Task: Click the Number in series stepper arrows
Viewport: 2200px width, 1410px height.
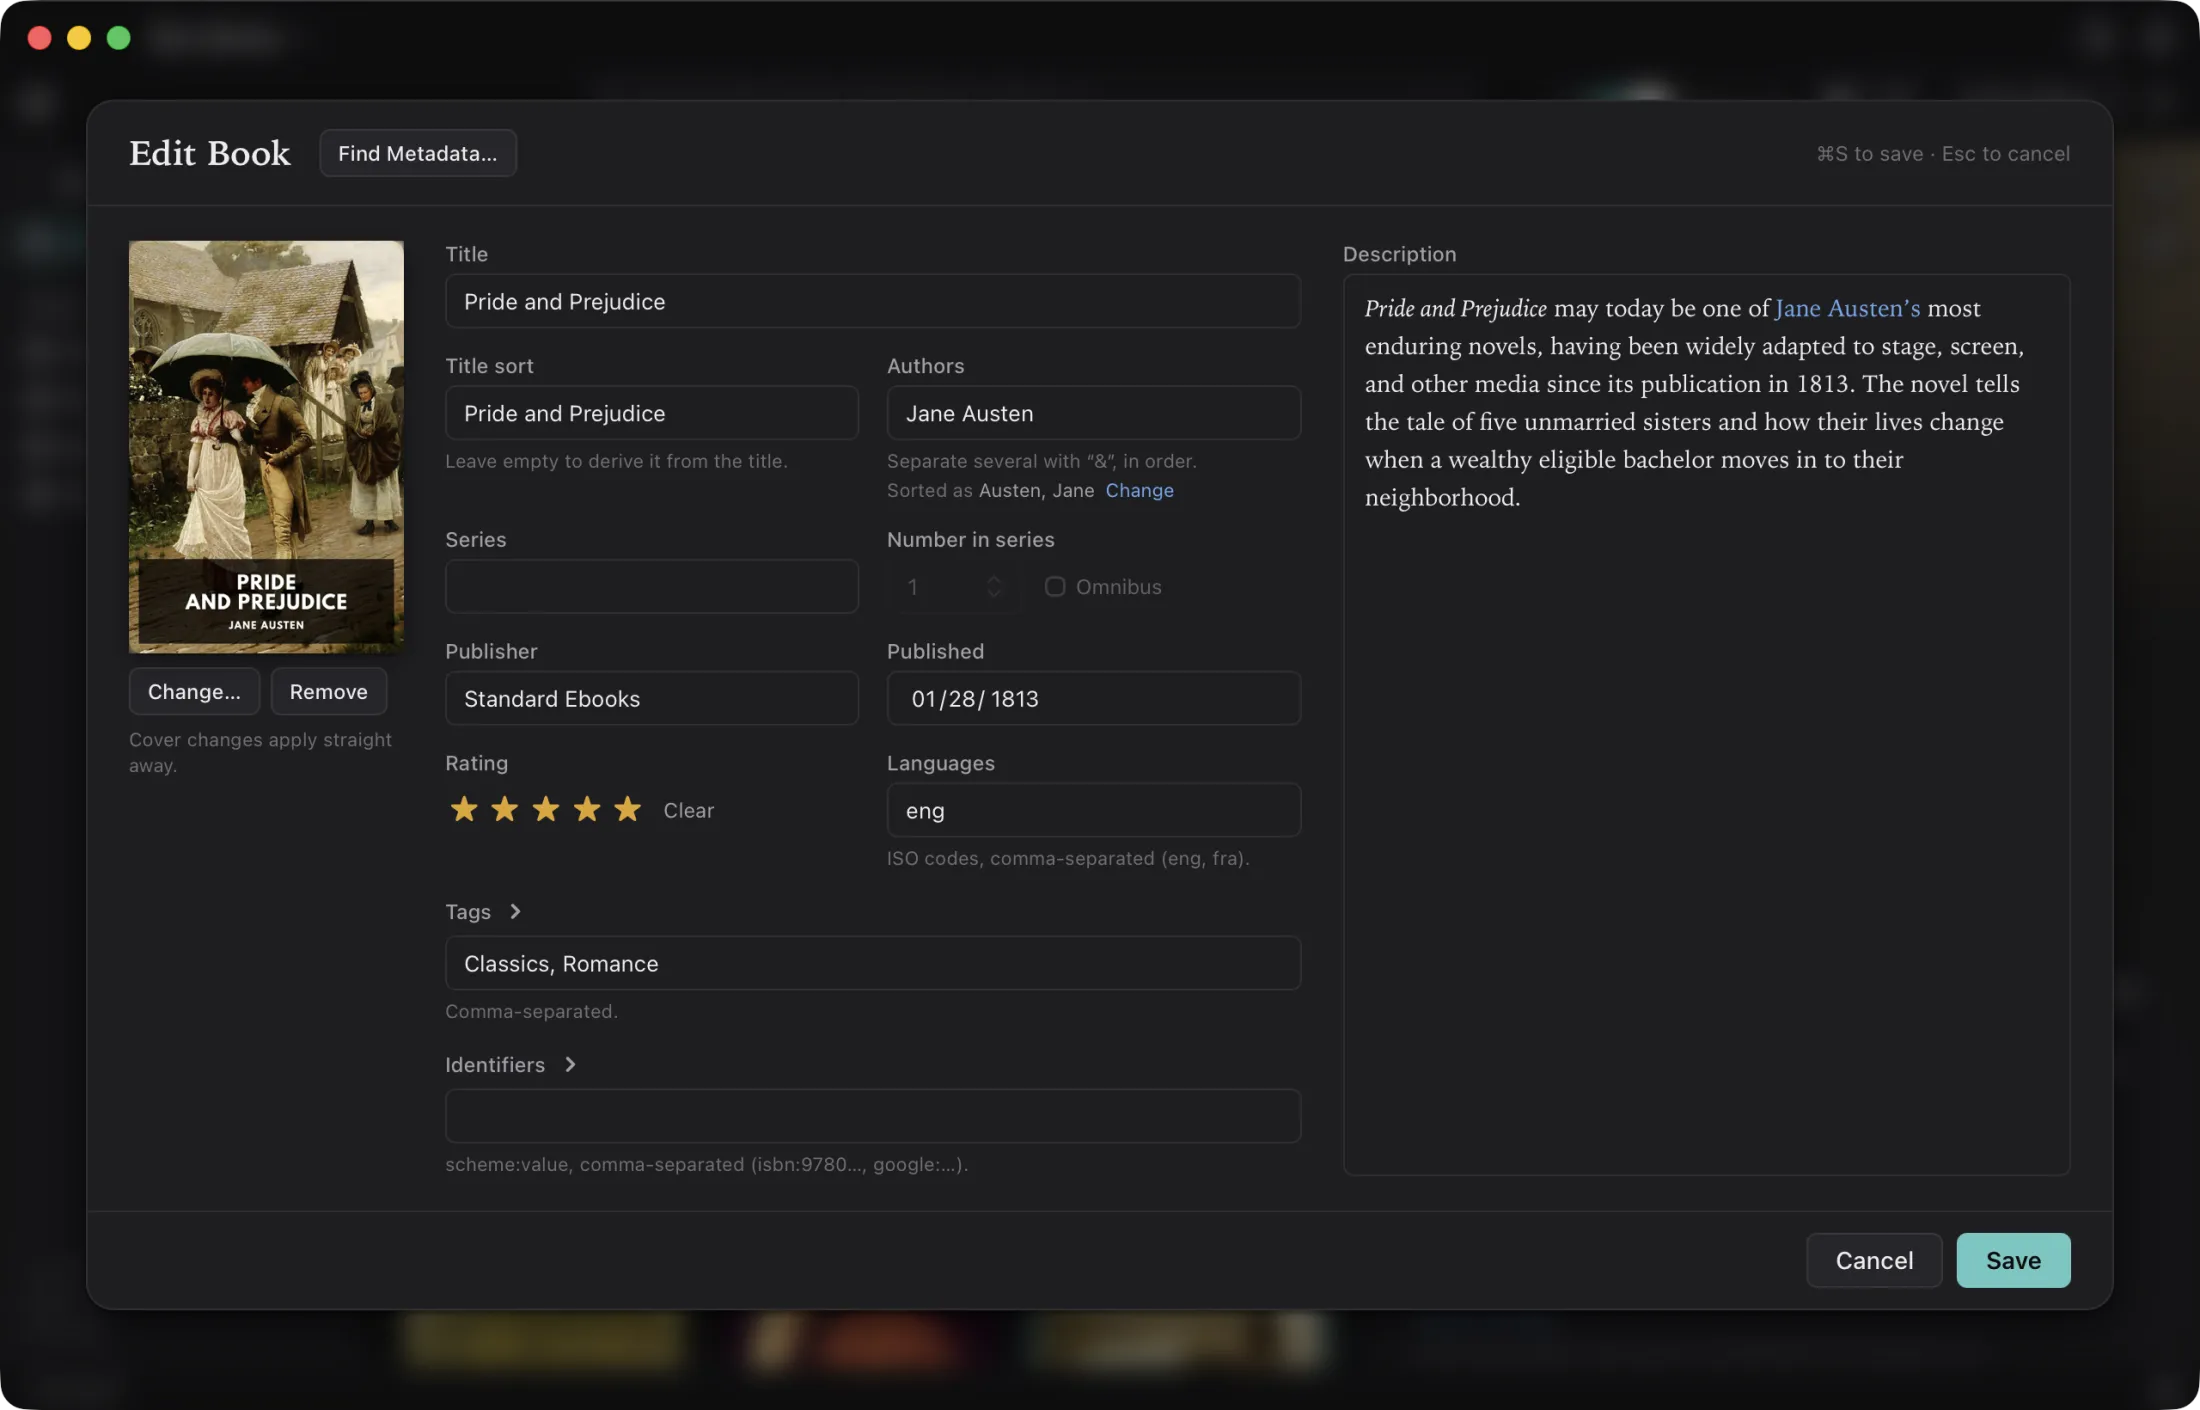Action: (994, 586)
